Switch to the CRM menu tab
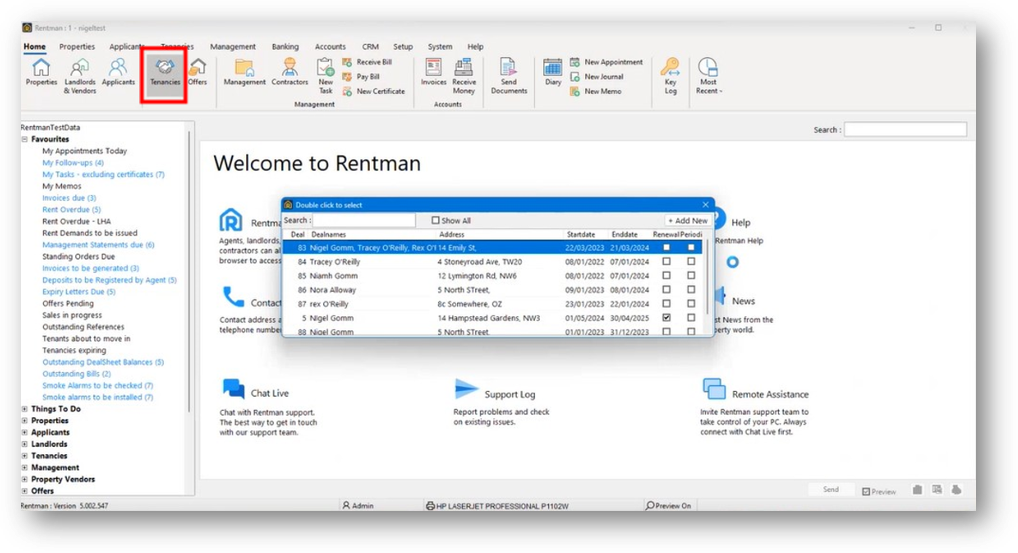Image resolution: width=1018 pixels, height=553 pixels. 370,47
